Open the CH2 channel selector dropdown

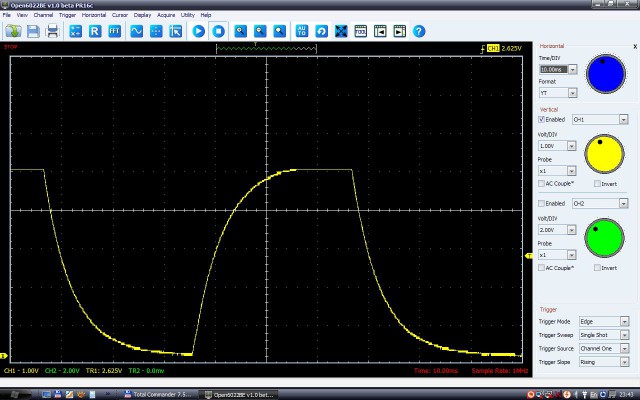(x=624, y=203)
